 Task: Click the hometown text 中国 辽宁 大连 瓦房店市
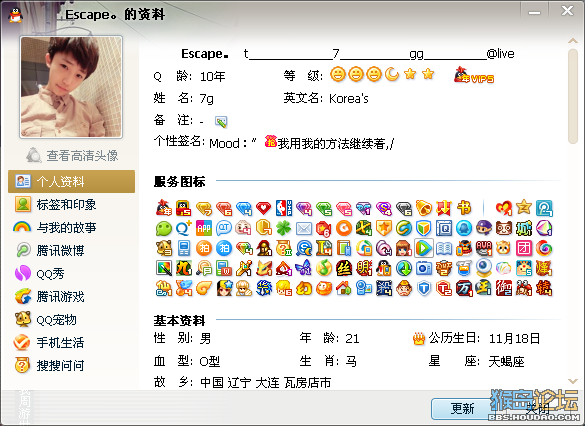265,382
